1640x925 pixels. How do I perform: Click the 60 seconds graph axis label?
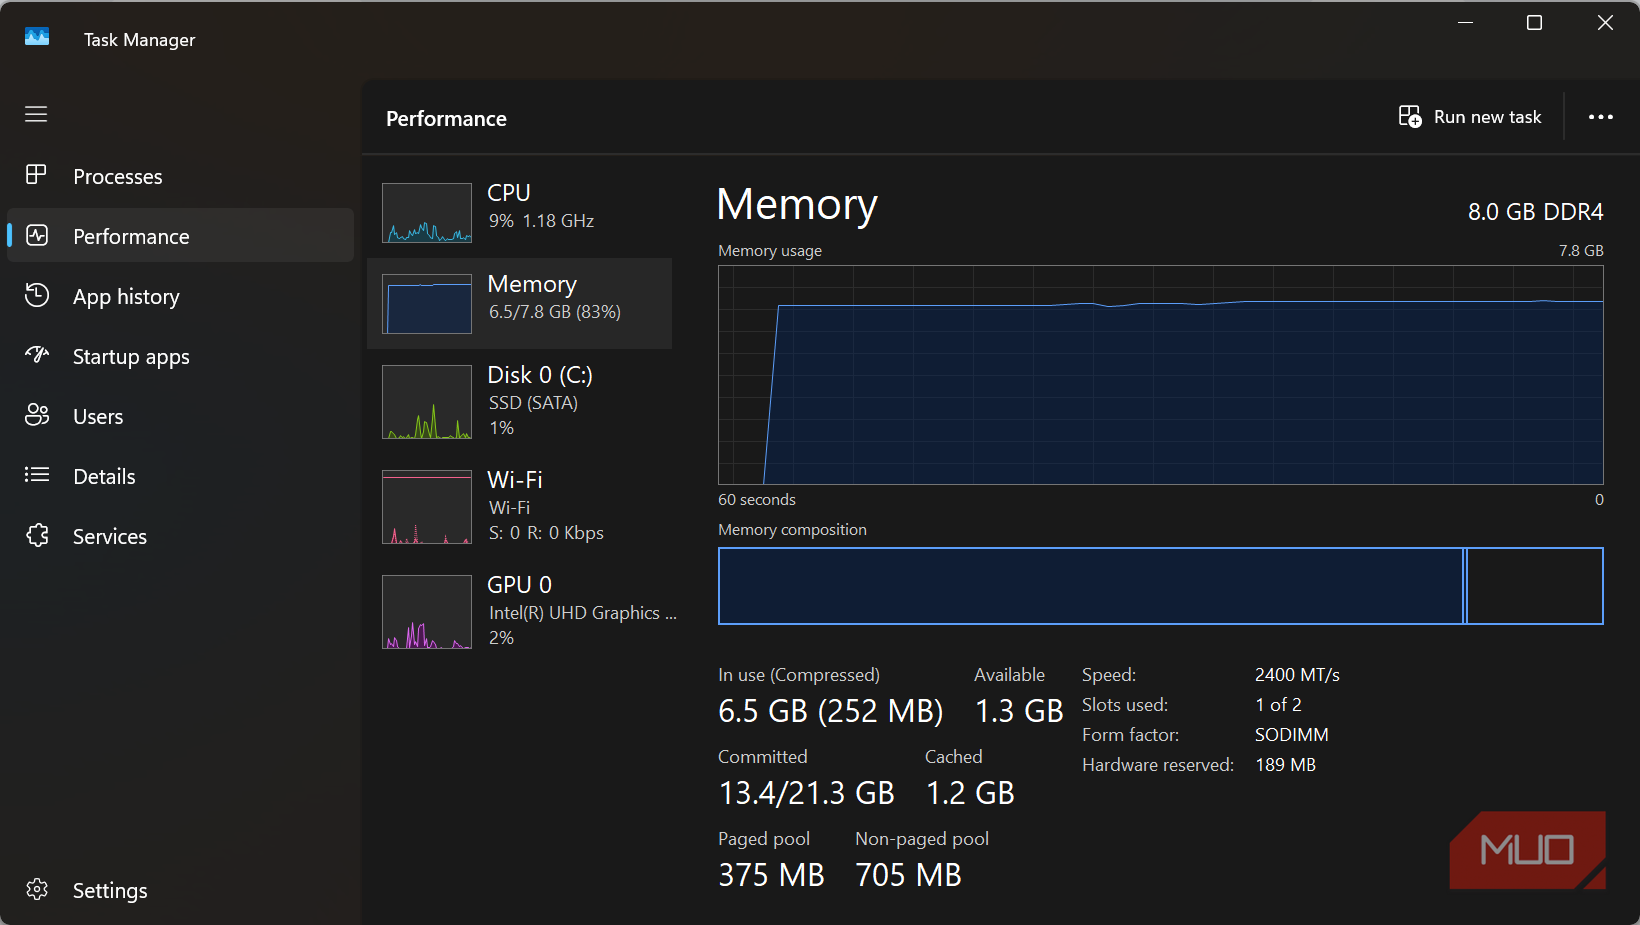[757, 500]
